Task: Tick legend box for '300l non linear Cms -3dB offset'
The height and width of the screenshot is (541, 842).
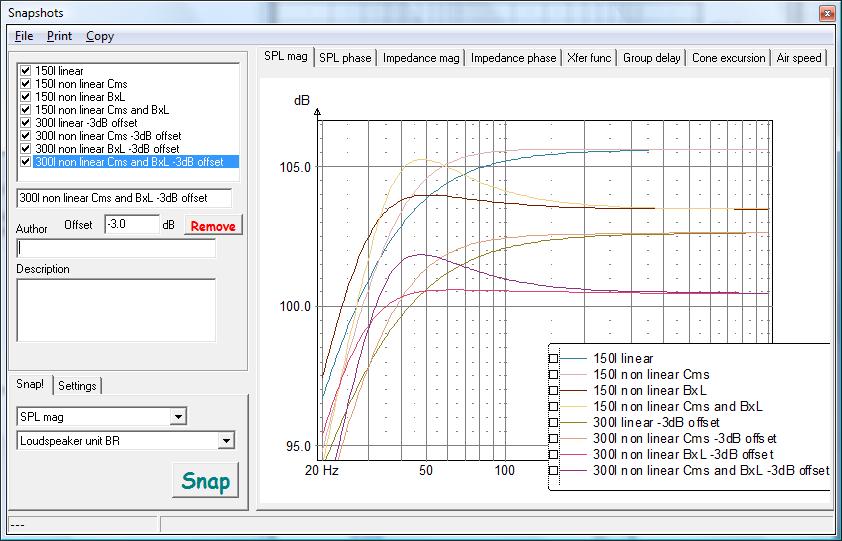Action: click(553, 439)
